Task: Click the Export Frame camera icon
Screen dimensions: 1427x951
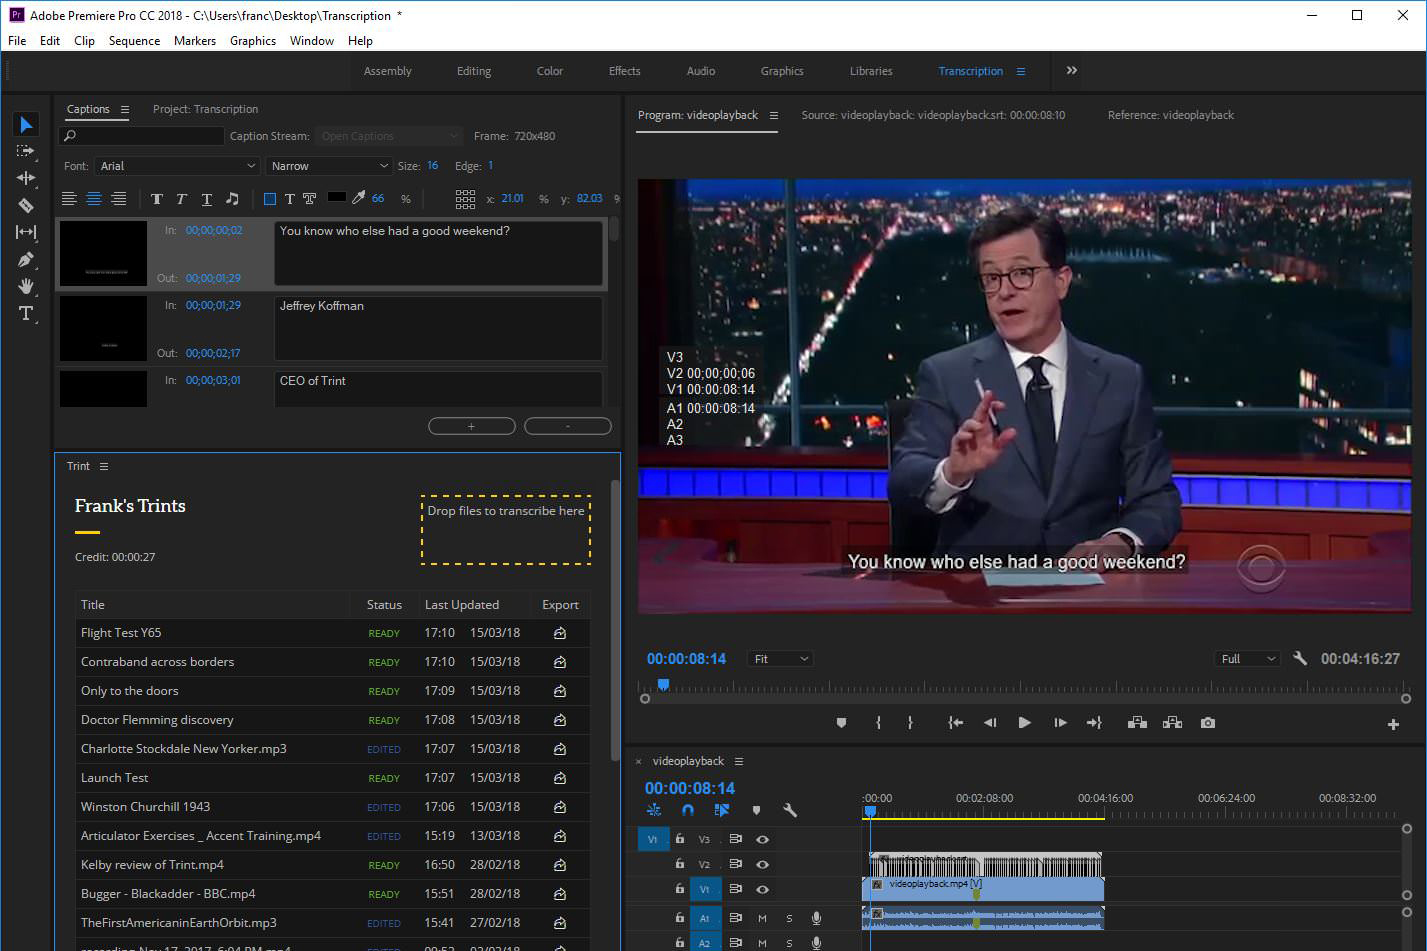Action: 1208,723
